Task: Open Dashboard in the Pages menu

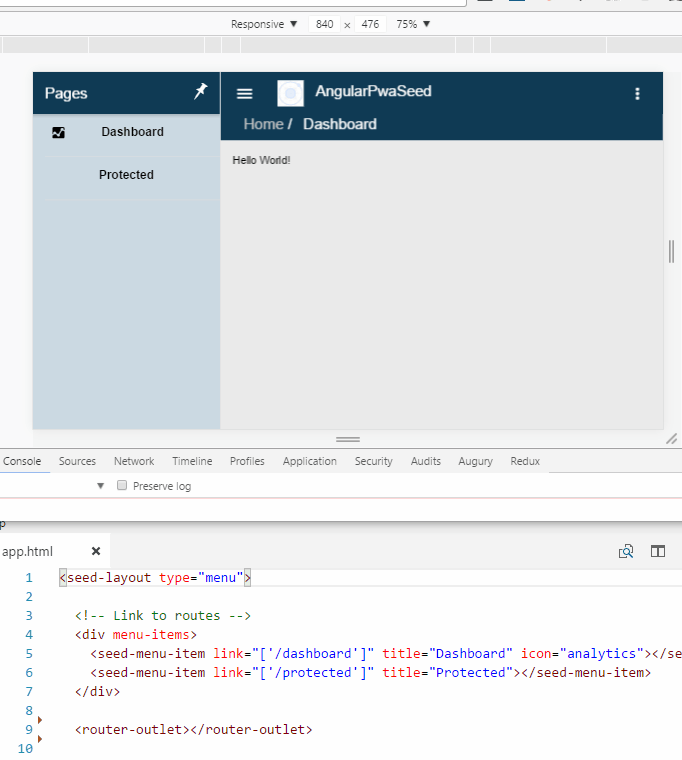Action: [132, 132]
